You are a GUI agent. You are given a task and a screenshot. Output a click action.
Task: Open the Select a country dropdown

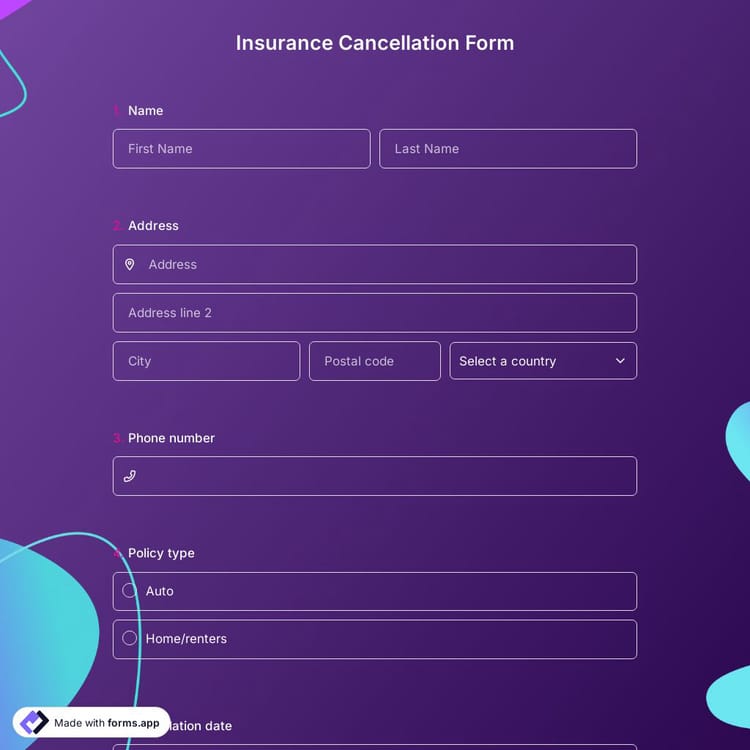542,361
